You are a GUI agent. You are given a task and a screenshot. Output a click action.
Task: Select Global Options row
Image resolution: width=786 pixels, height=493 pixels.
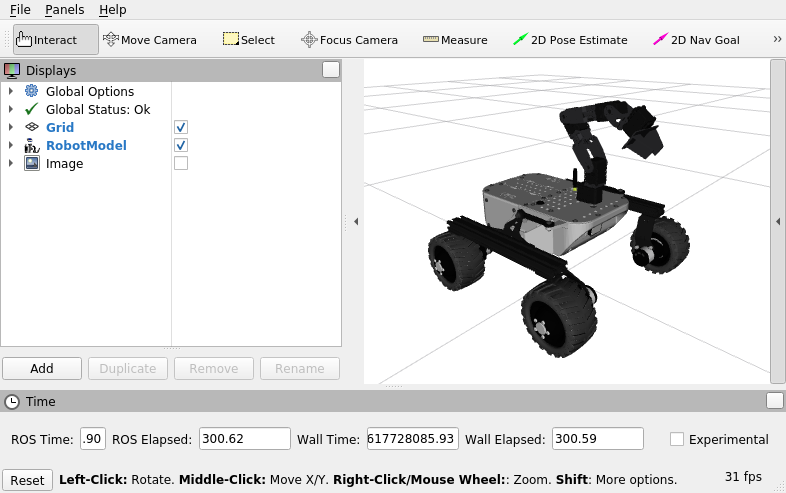pyautogui.click(x=90, y=91)
